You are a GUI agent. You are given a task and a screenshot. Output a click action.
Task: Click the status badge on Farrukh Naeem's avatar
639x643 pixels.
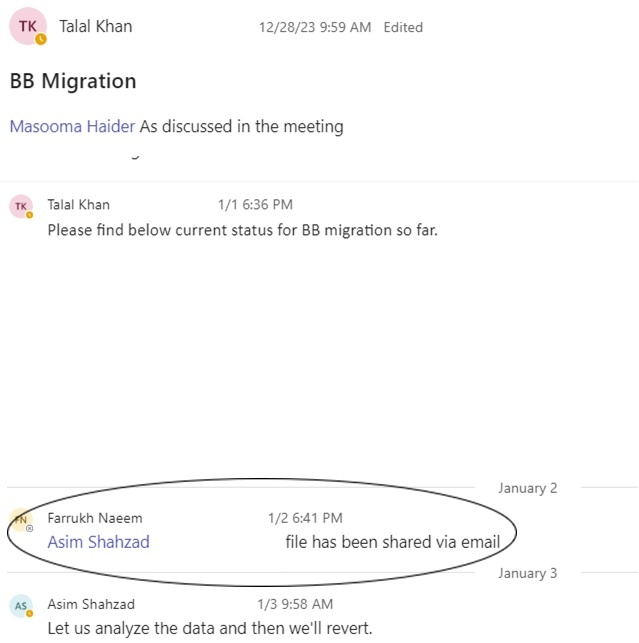click(30, 529)
